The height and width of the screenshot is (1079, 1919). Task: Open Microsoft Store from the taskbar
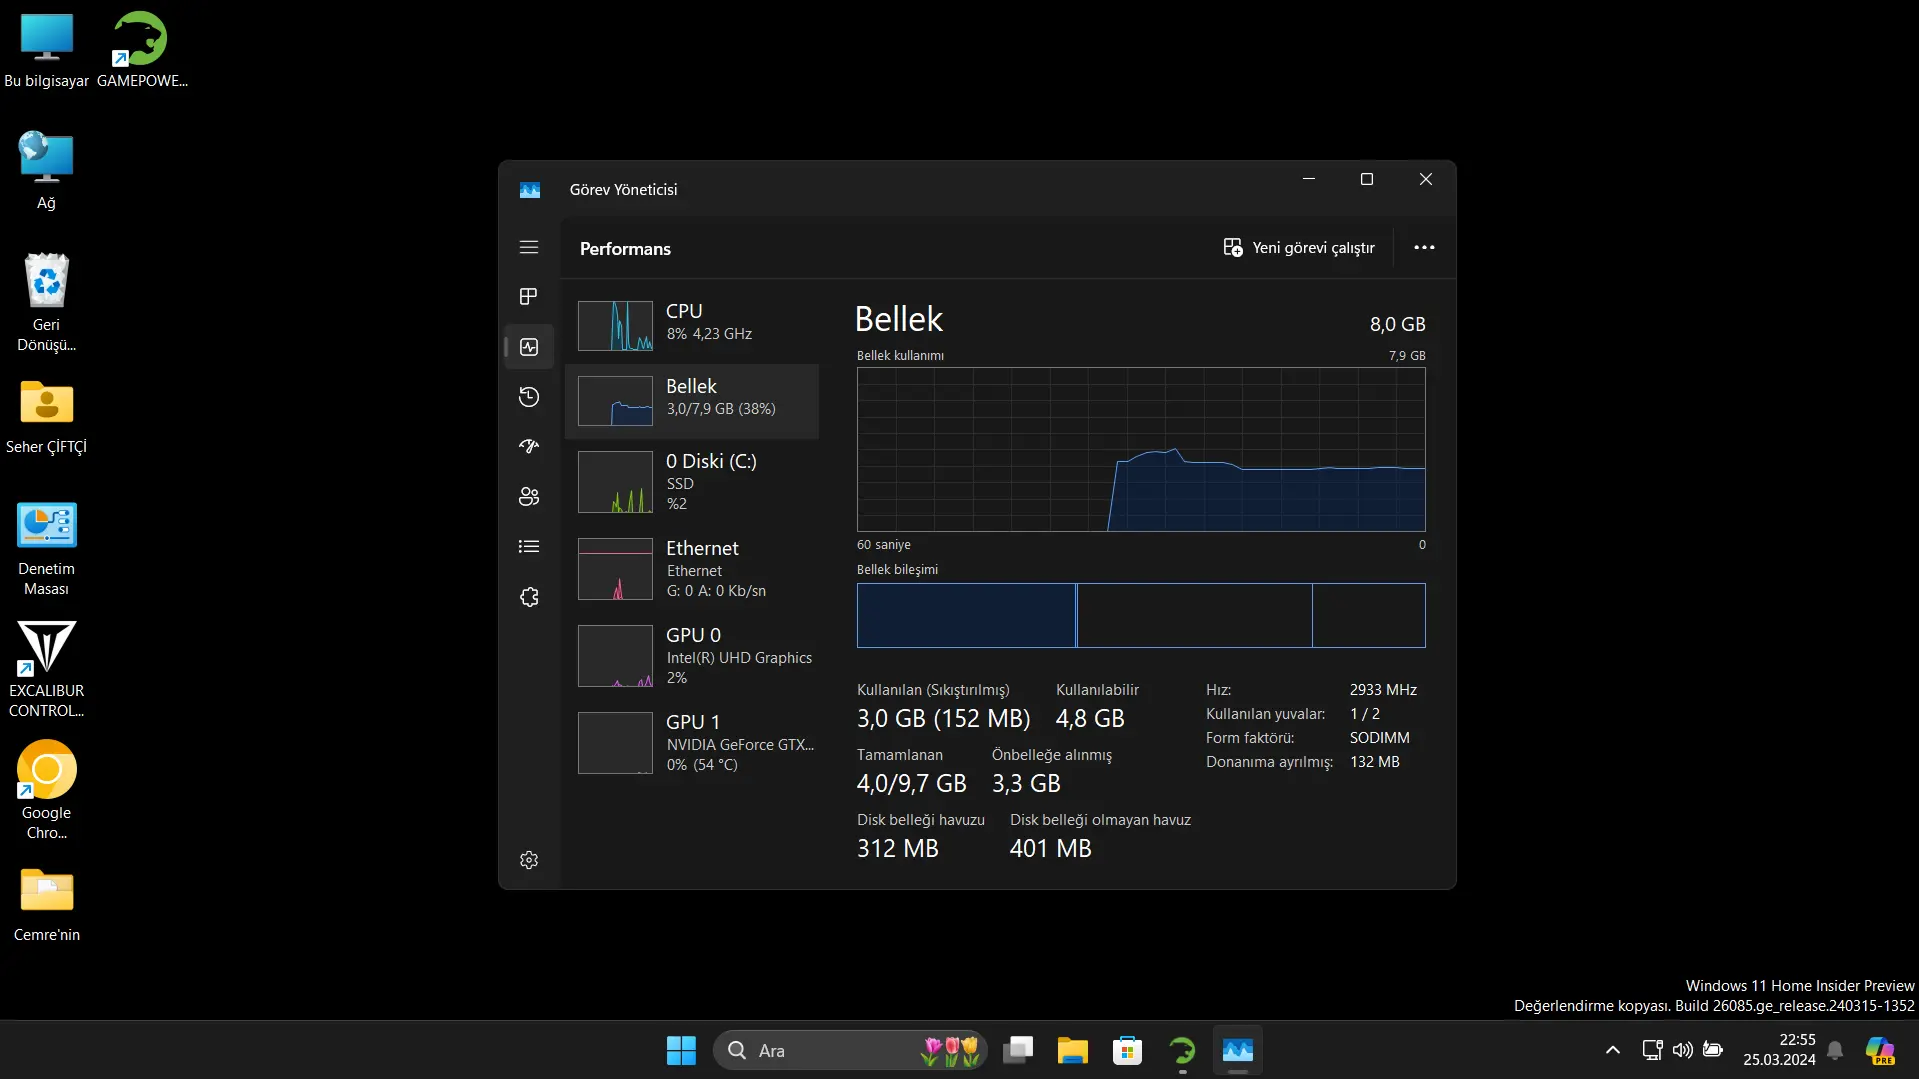pos(1127,1050)
